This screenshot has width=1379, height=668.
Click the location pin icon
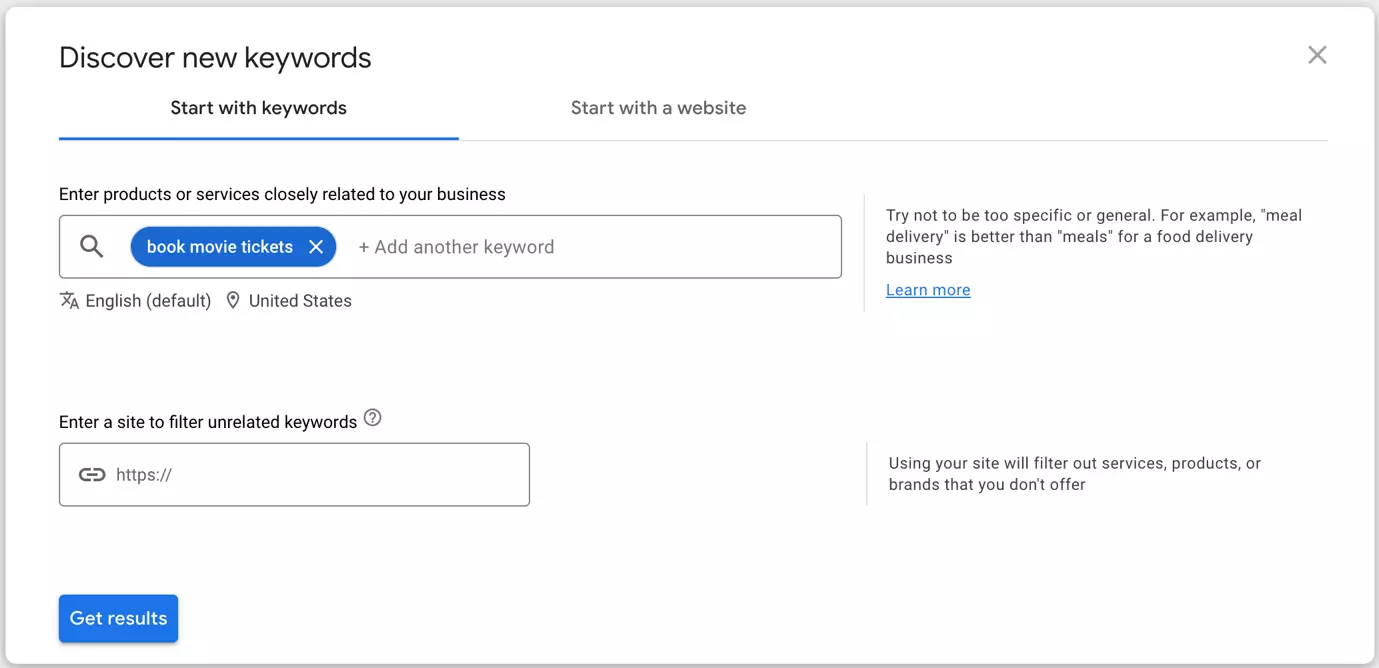(x=233, y=301)
